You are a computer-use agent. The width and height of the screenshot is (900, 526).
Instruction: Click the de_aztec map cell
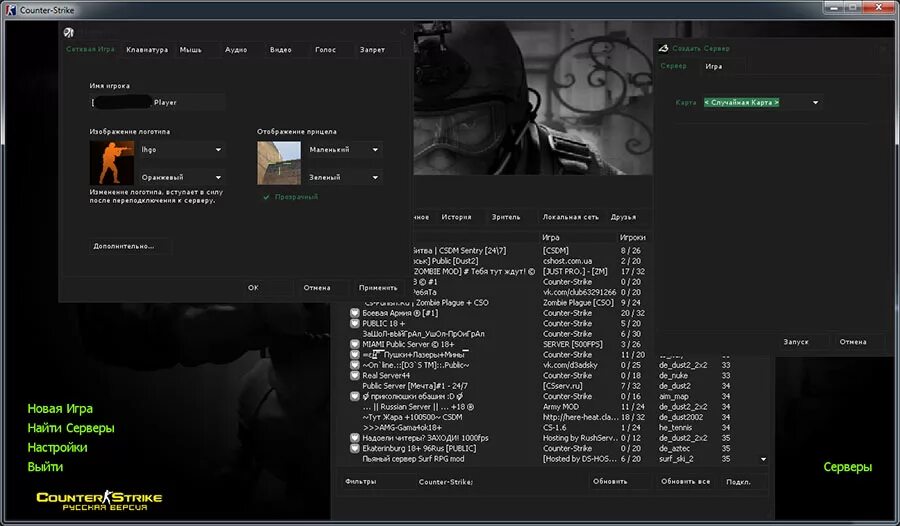674,448
